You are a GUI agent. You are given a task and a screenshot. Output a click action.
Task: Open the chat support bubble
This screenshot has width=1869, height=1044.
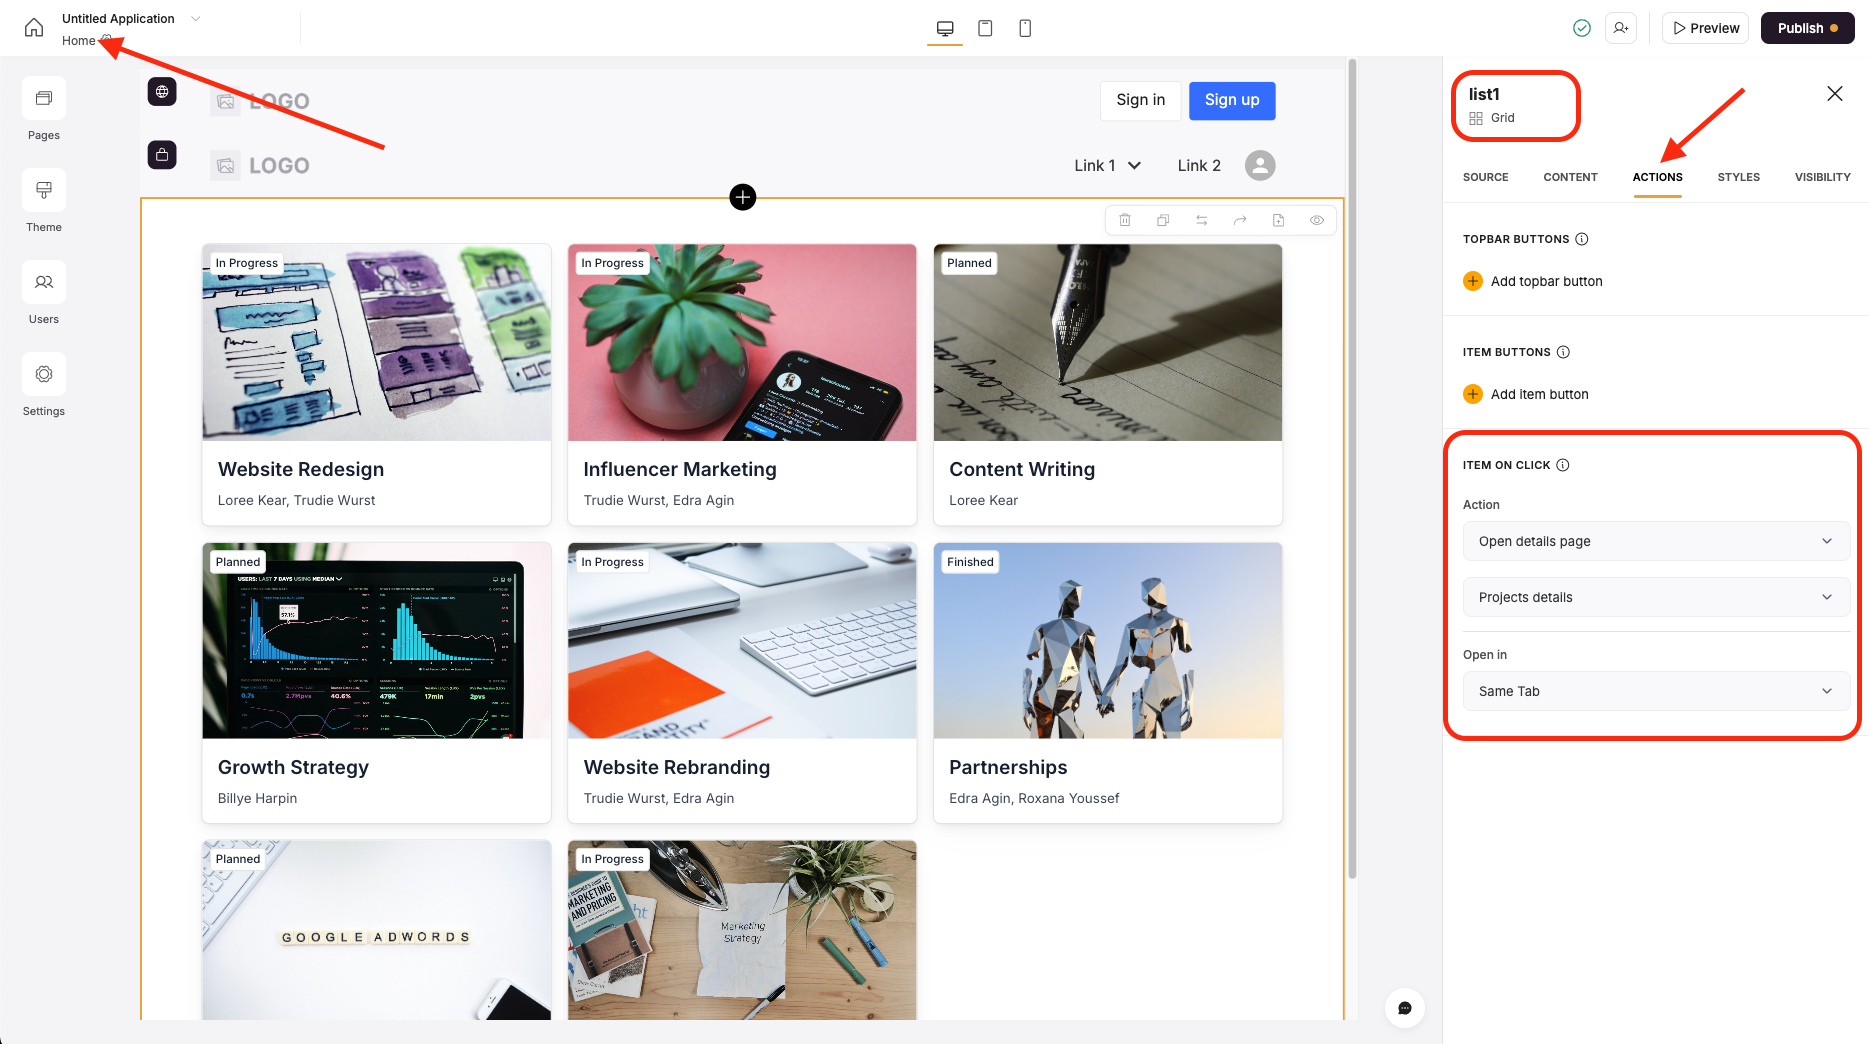[1405, 1008]
